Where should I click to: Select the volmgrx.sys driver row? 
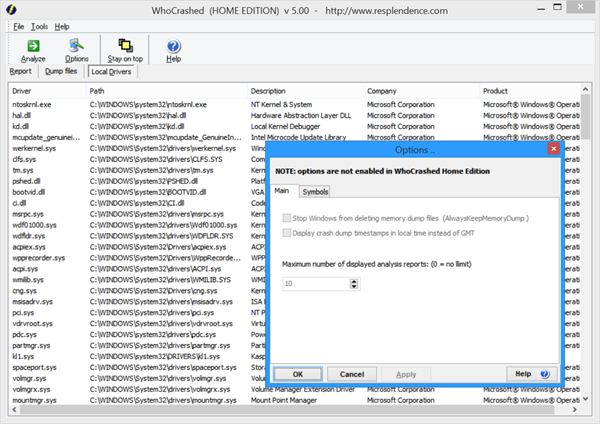[x=295, y=389]
